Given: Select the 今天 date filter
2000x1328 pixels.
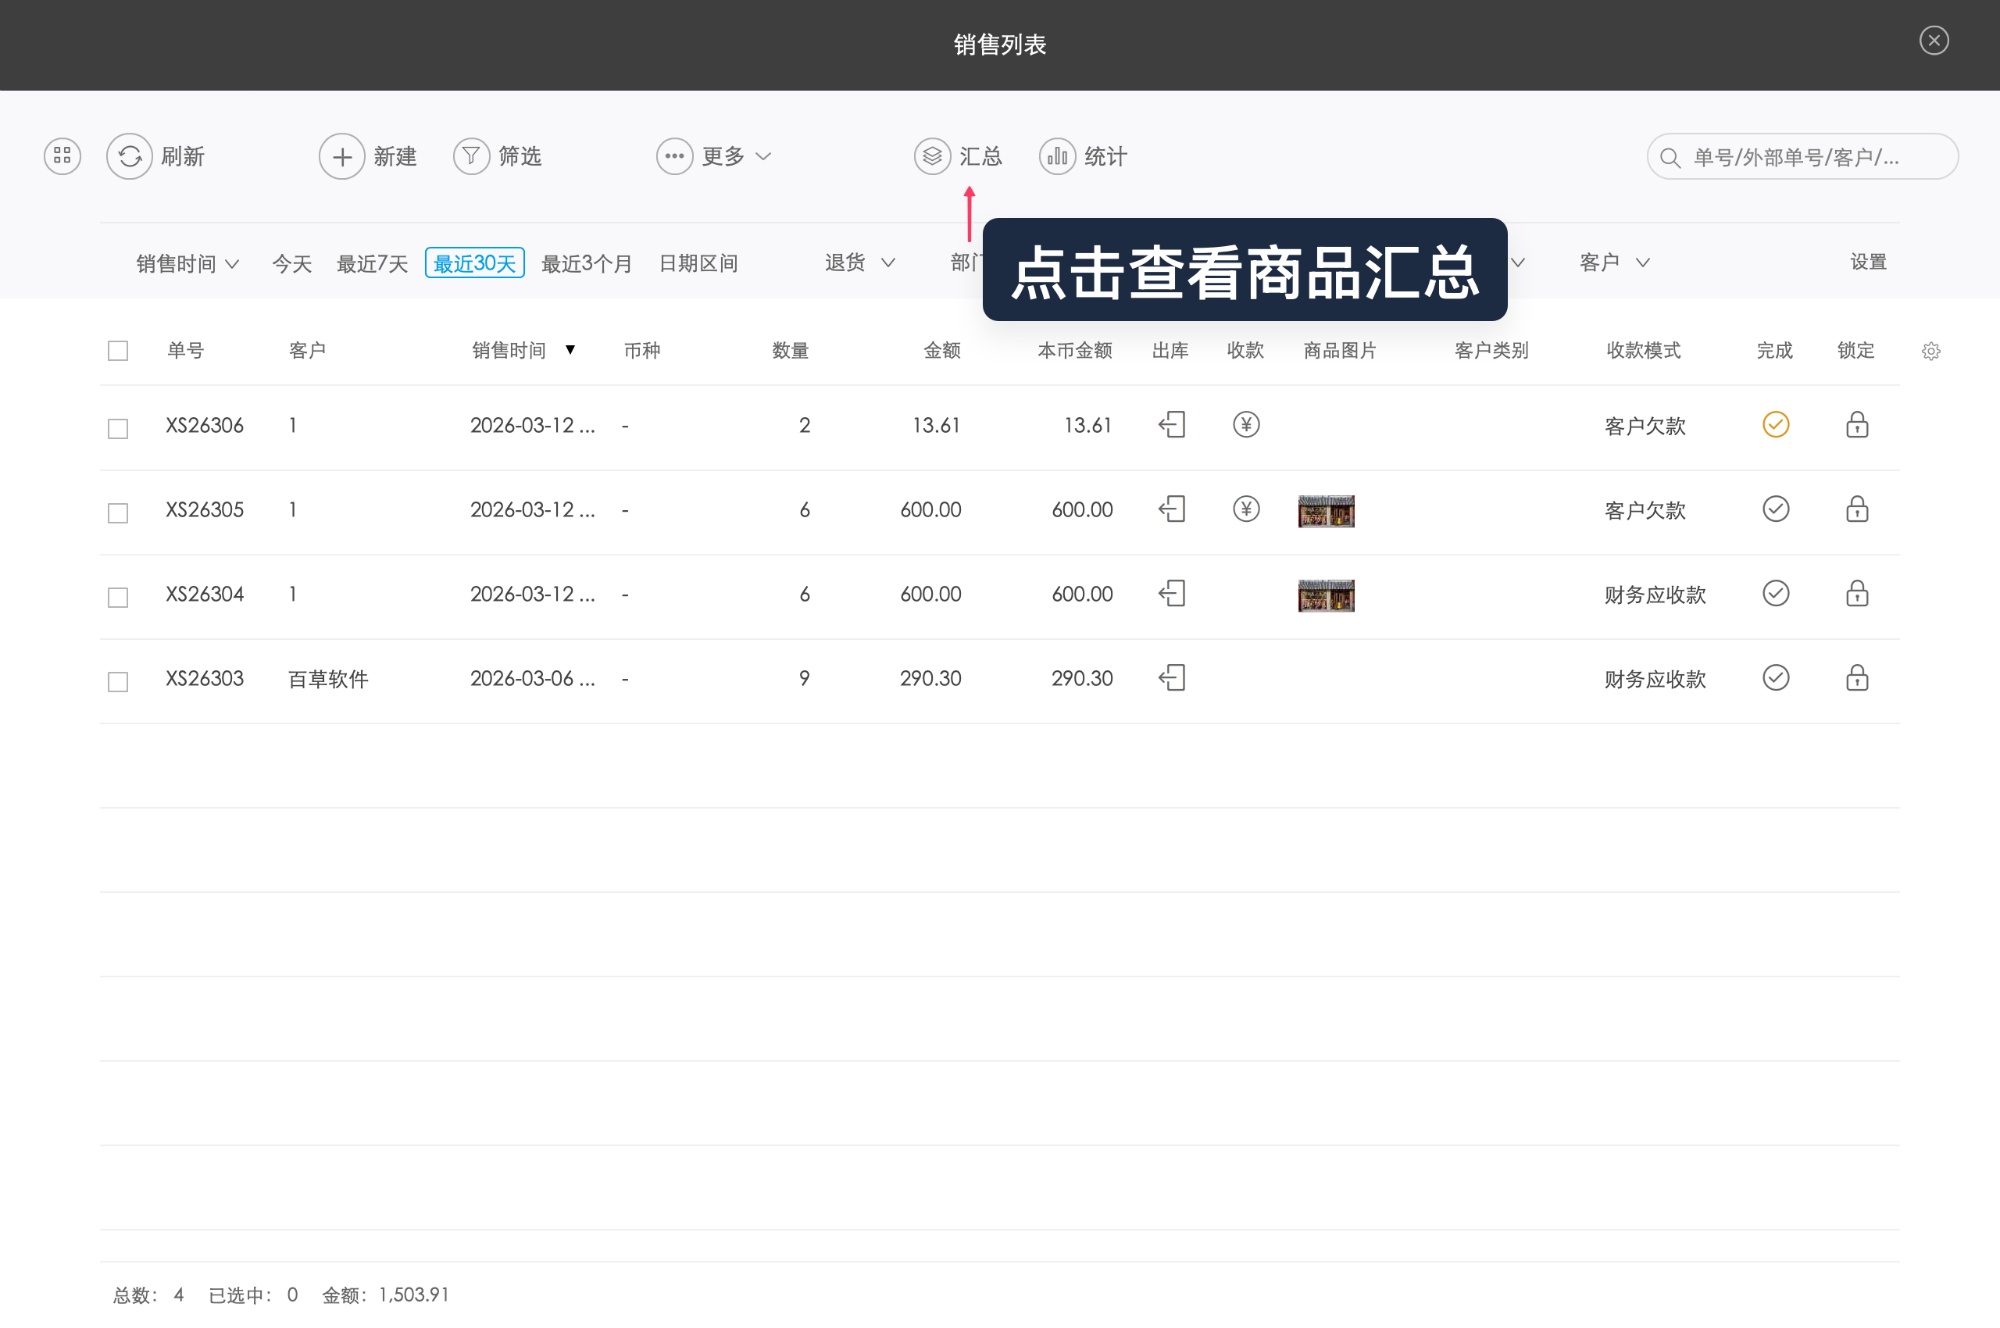Looking at the screenshot, I should click(291, 262).
